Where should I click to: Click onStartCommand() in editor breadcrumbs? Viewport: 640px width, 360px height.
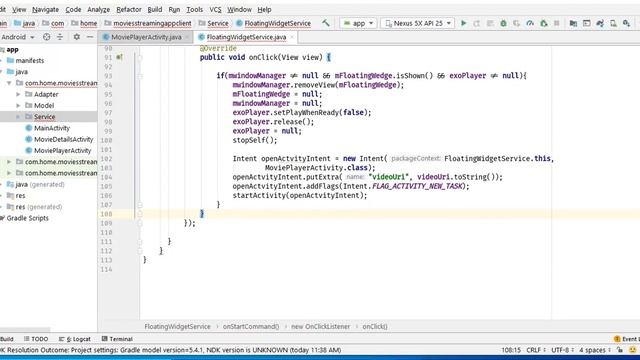(x=251, y=327)
